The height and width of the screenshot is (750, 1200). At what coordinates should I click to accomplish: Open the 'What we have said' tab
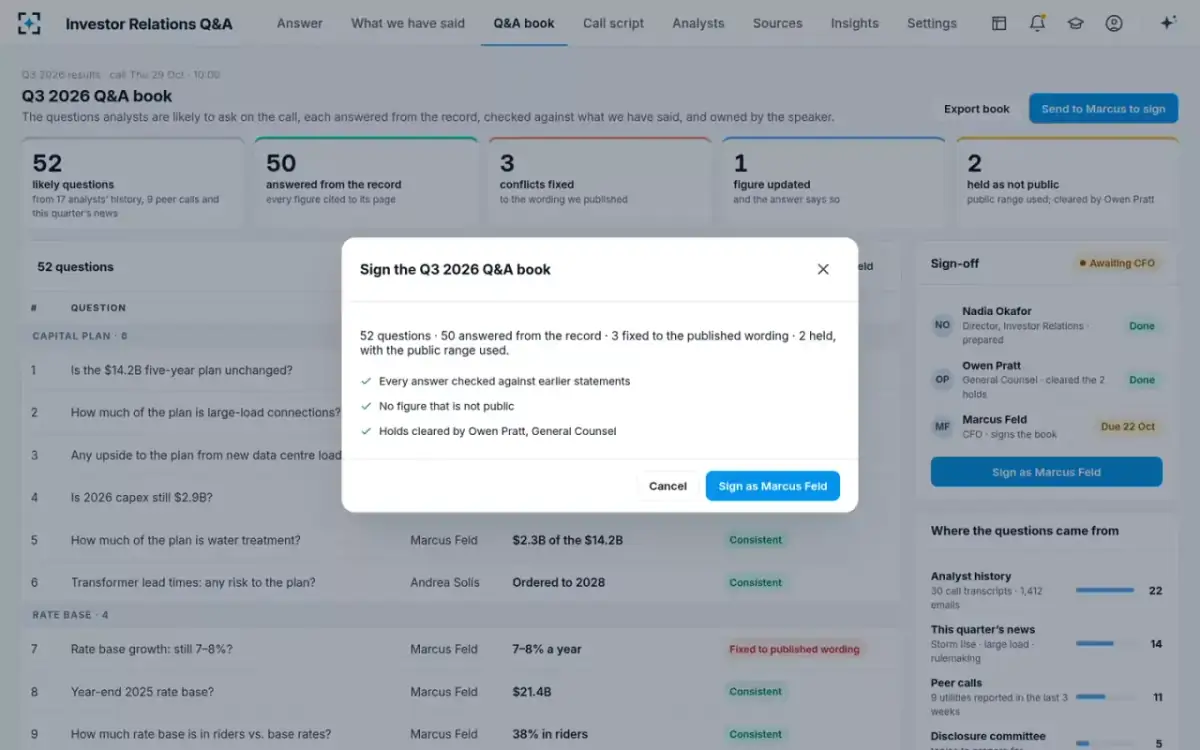pyautogui.click(x=408, y=23)
